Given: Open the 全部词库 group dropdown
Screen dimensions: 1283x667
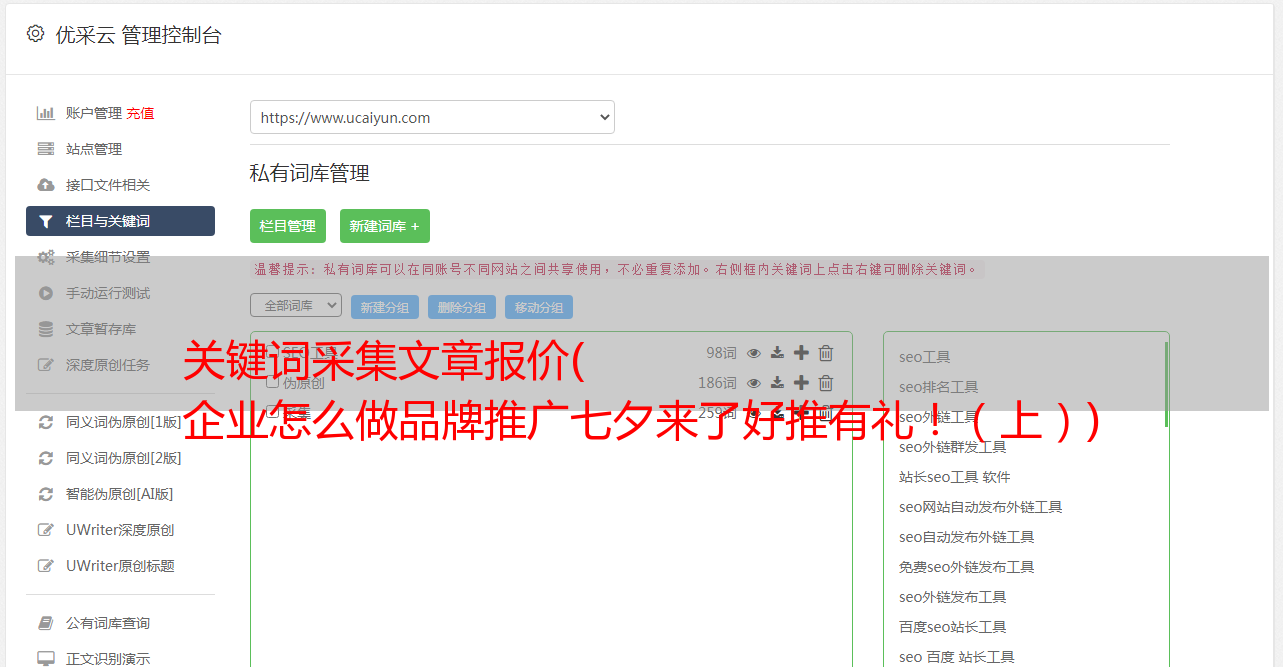Looking at the screenshot, I should [x=296, y=305].
